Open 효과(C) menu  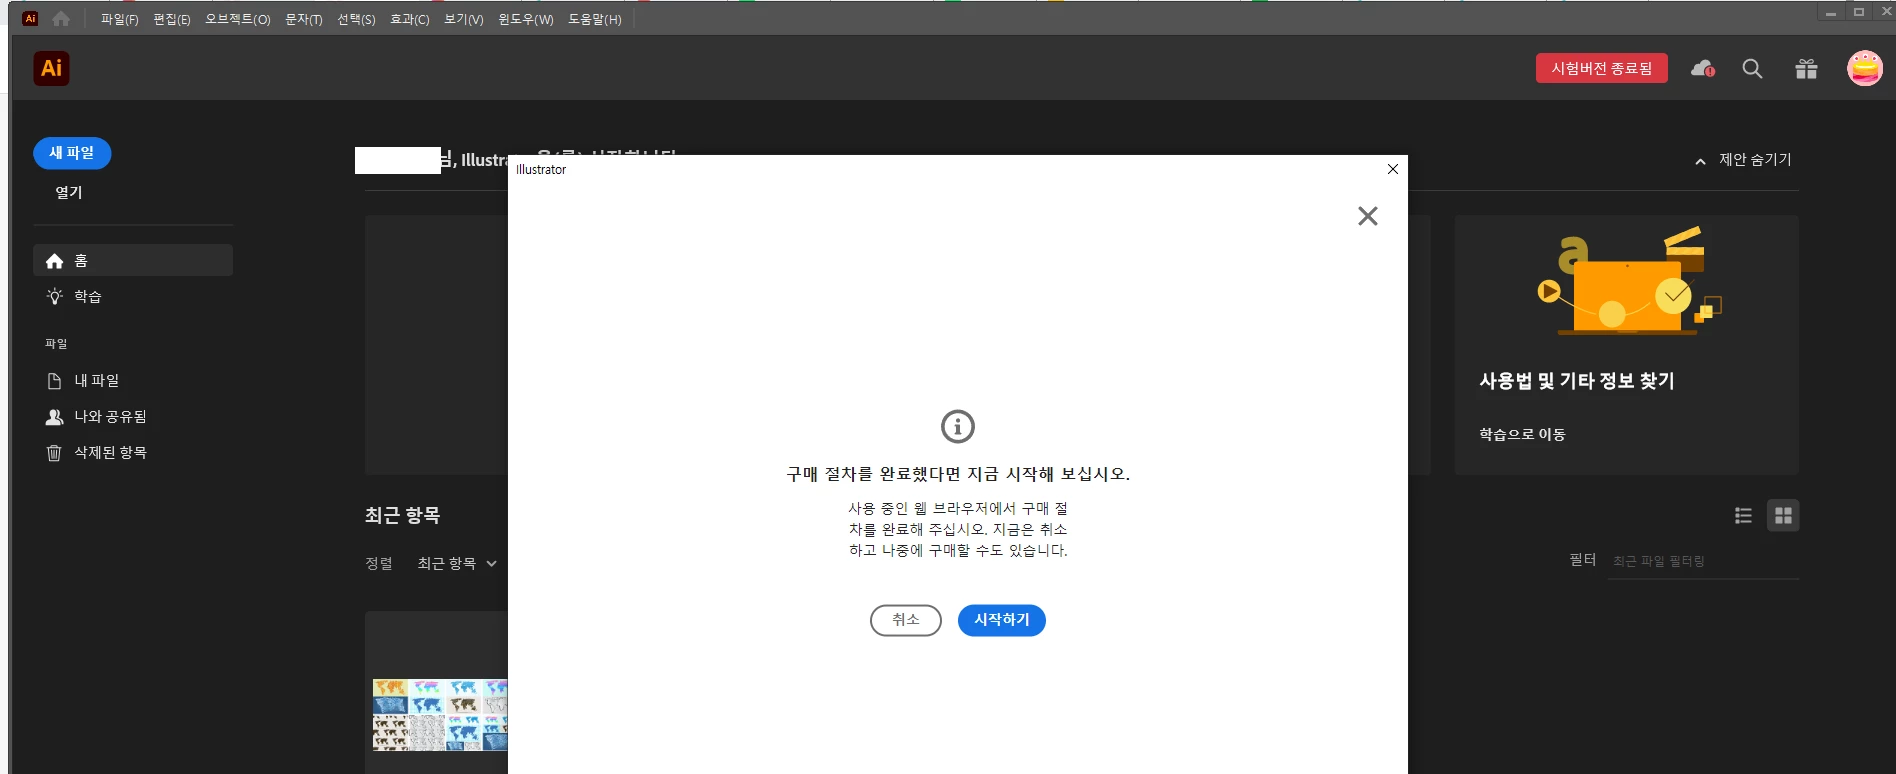(410, 19)
